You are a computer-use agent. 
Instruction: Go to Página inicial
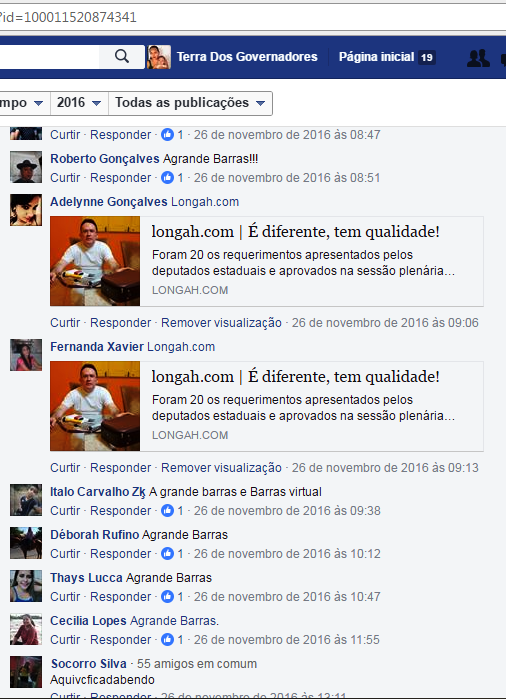(x=376, y=57)
